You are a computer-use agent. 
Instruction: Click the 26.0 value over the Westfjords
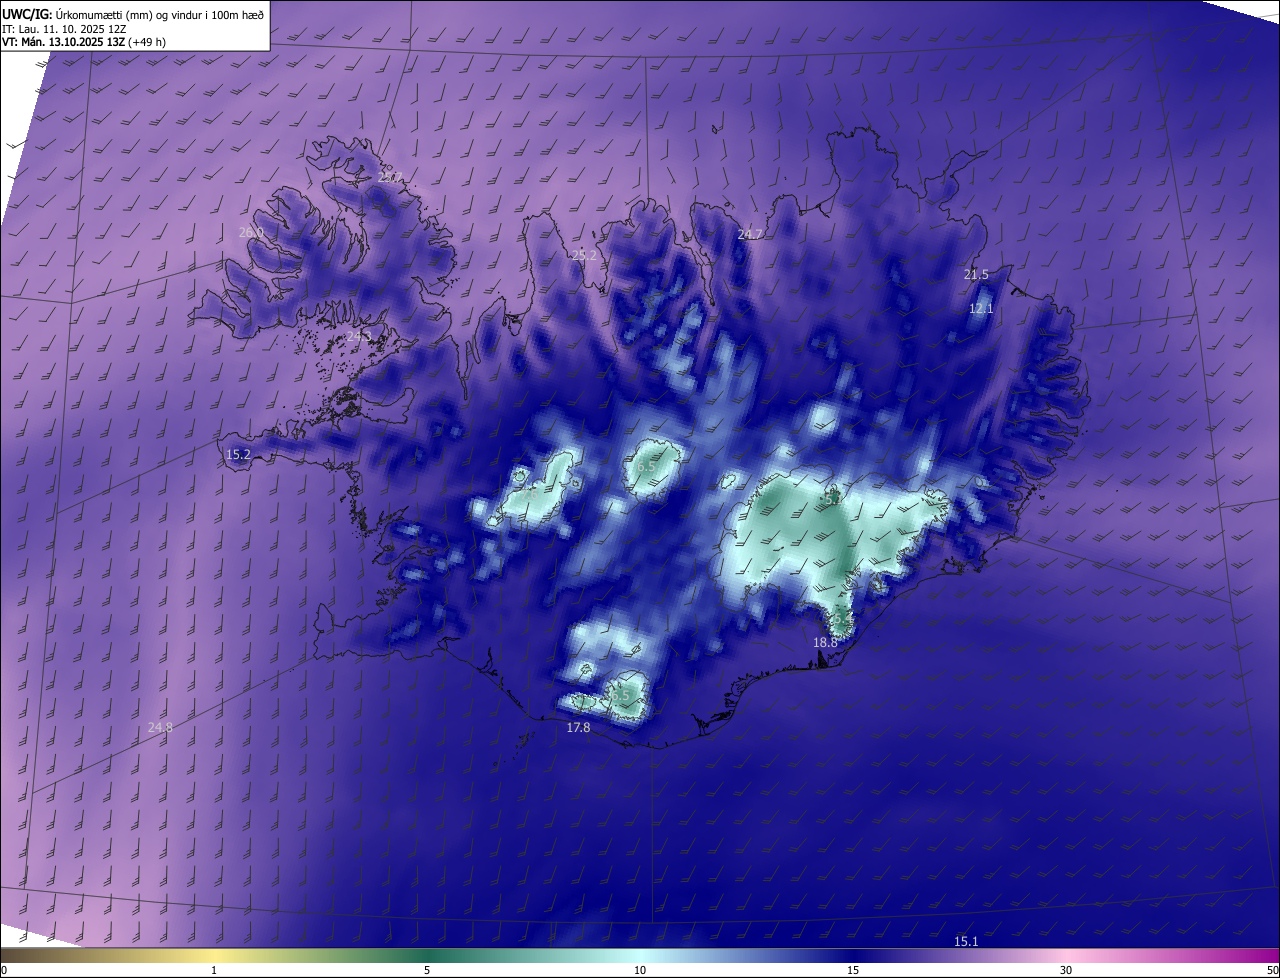tap(251, 232)
